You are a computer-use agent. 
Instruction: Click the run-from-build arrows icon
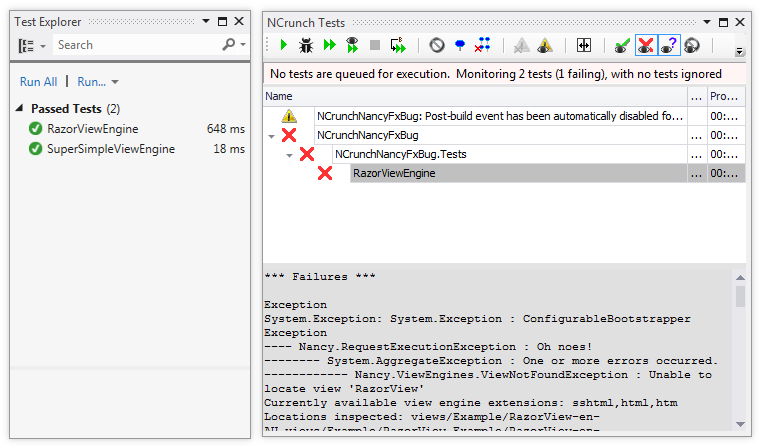point(398,45)
